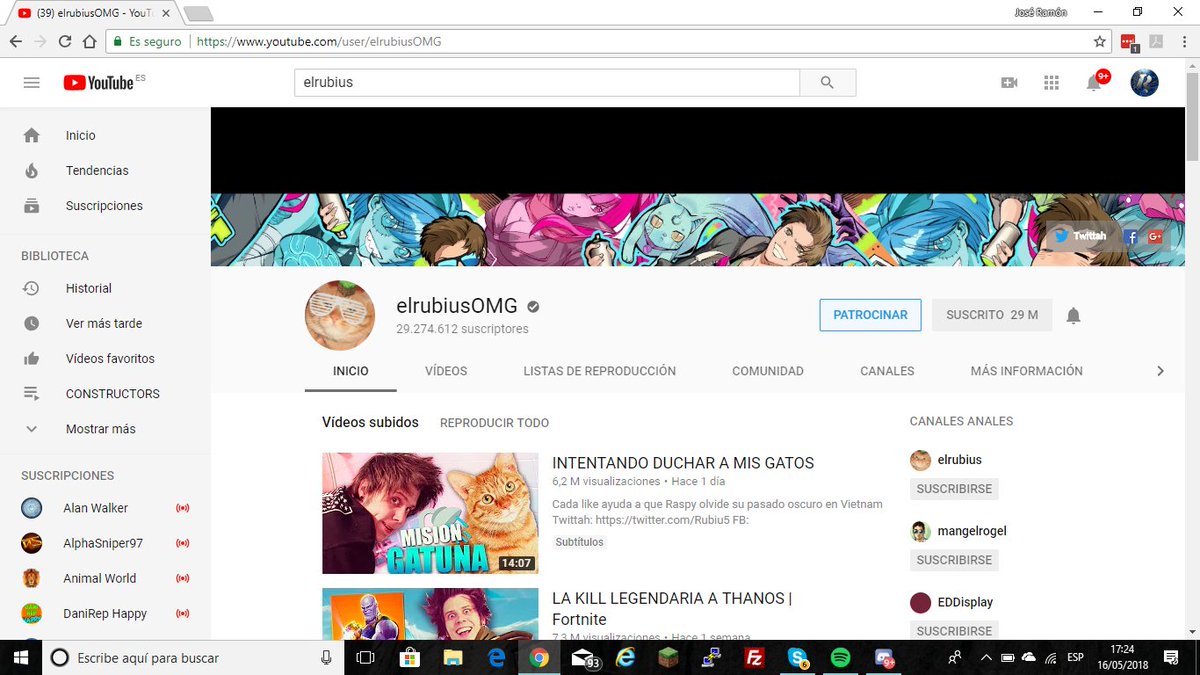
Task: Switch to the CANALES tab
Action: 887,371
